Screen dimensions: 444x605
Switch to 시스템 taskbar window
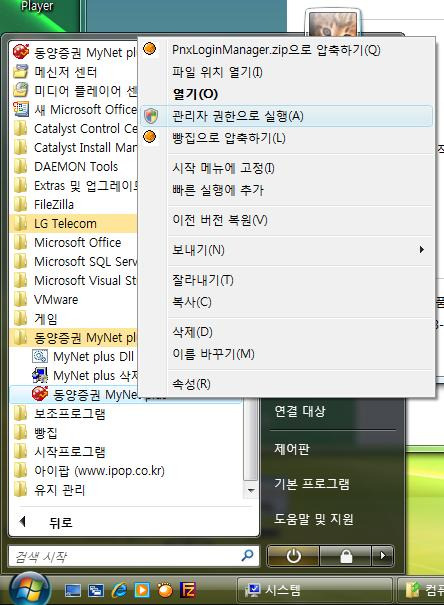pos(314,590)
